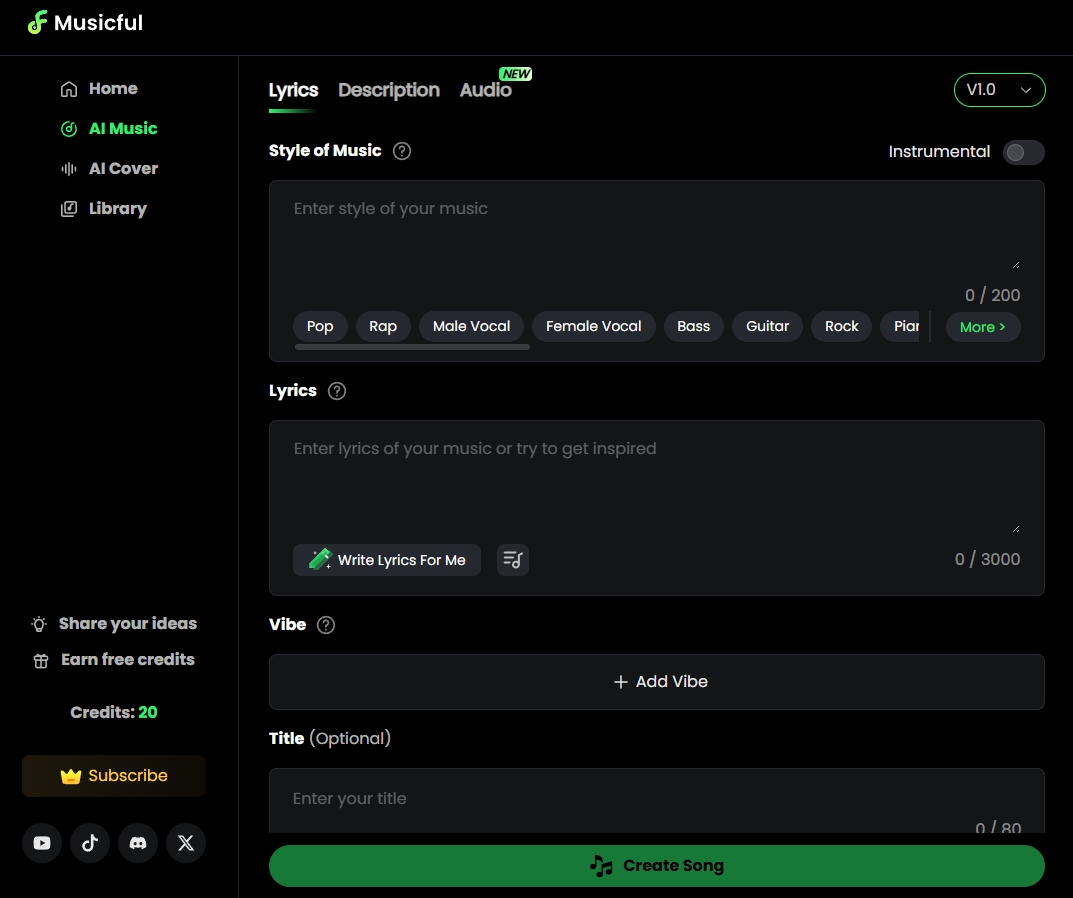Click the Home house icon

69,89
